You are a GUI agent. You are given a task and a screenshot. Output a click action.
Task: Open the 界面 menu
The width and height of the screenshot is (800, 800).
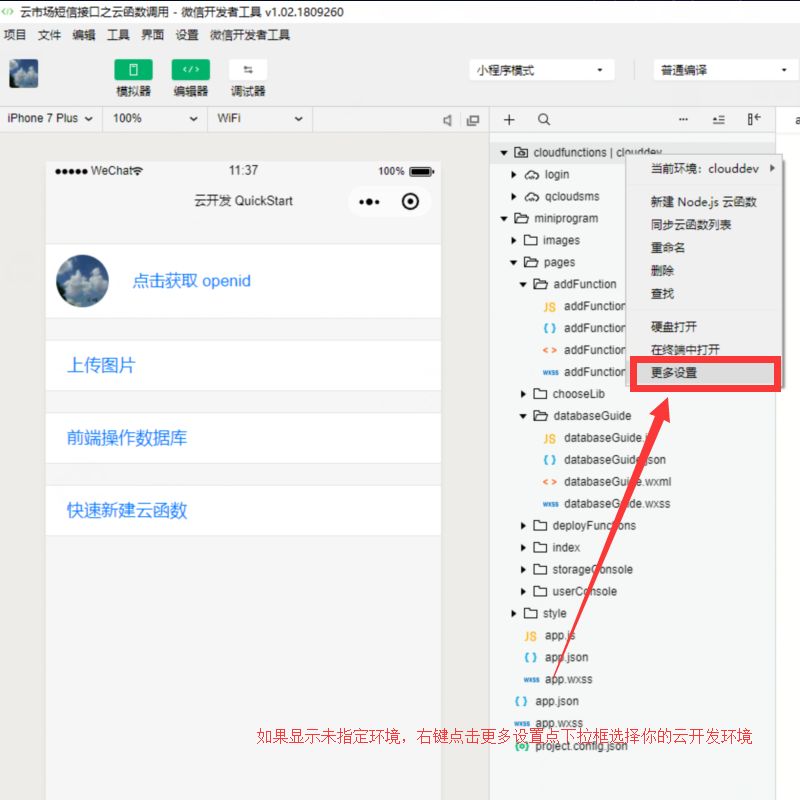153,35
